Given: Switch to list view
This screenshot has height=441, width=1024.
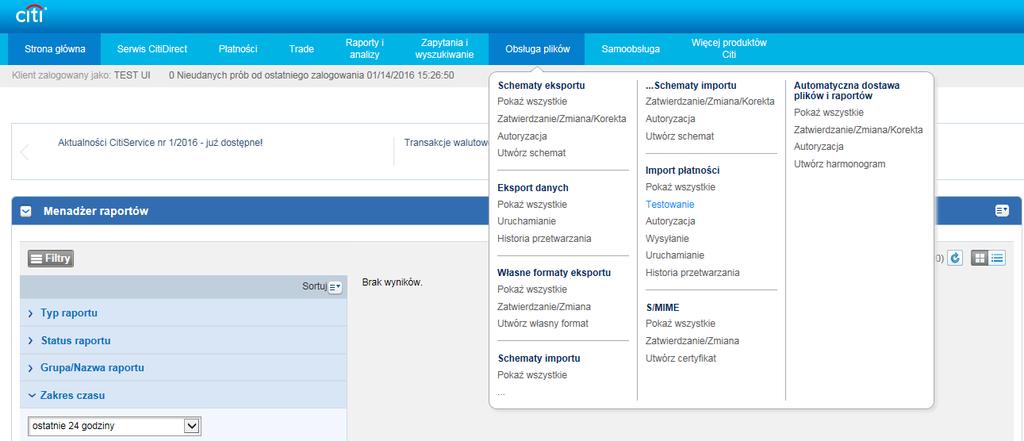Looking at the screenshot, I should coord(997,258).
